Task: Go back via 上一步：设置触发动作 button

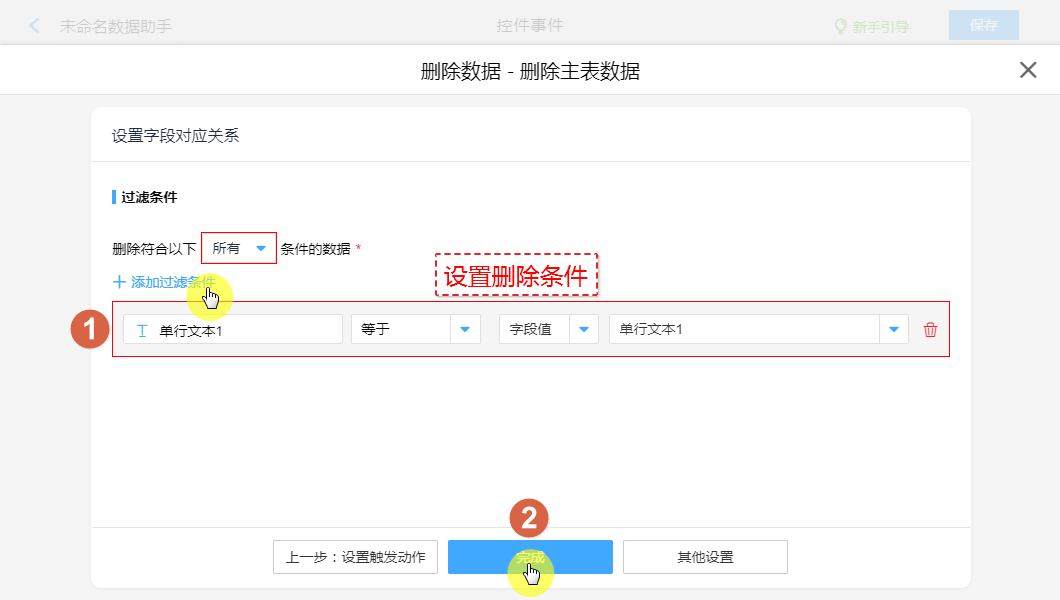Action: point(355,557)
